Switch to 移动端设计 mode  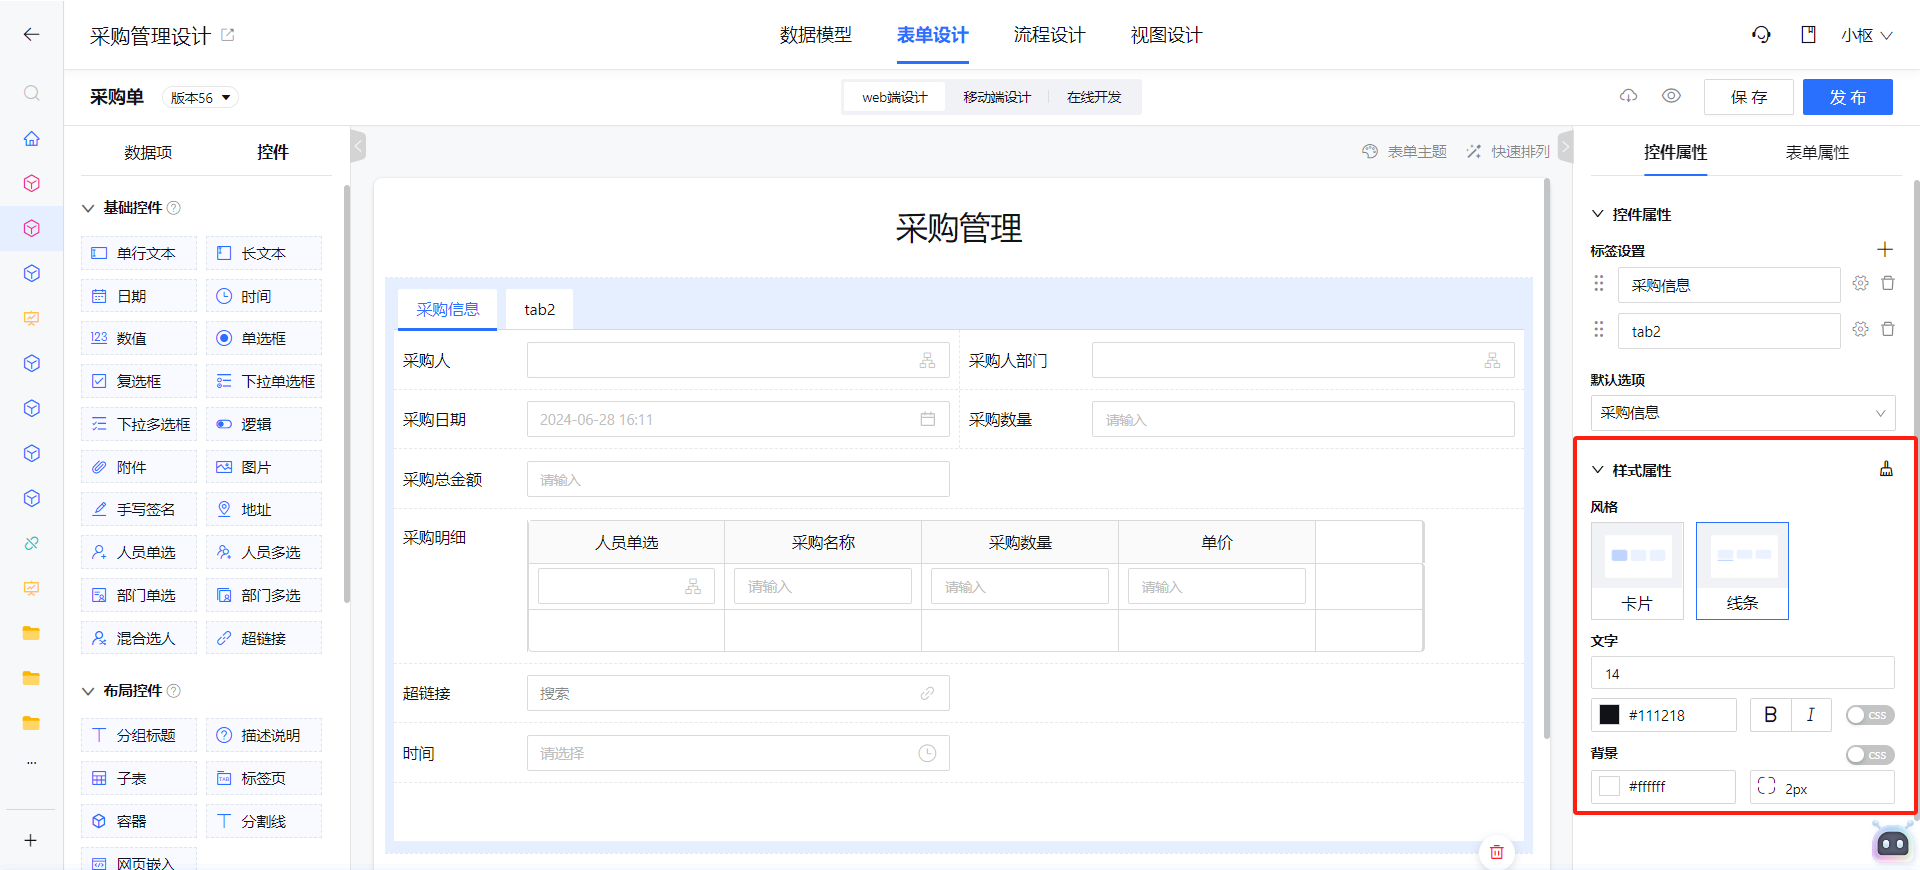(997, 97)
